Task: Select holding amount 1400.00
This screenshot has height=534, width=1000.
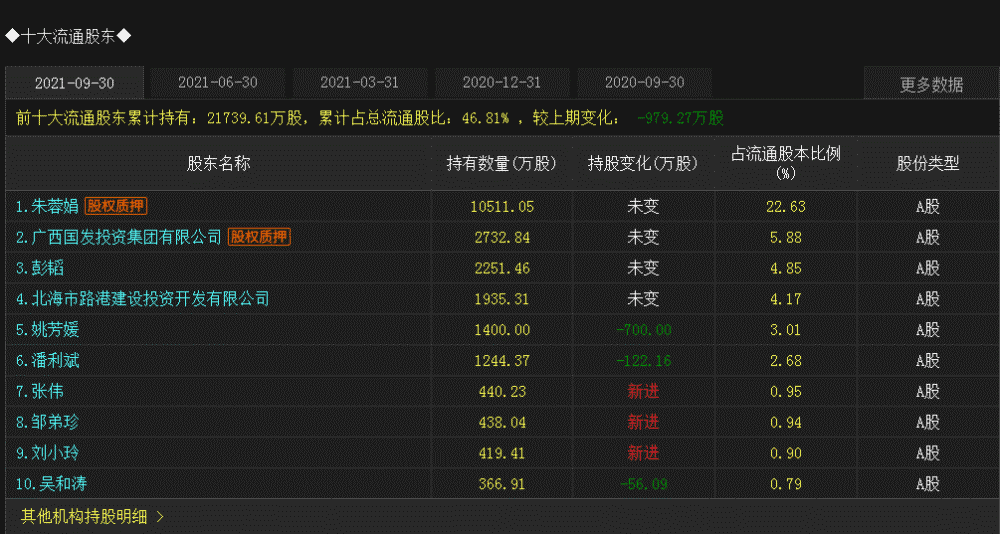Action: coord(502,330)
